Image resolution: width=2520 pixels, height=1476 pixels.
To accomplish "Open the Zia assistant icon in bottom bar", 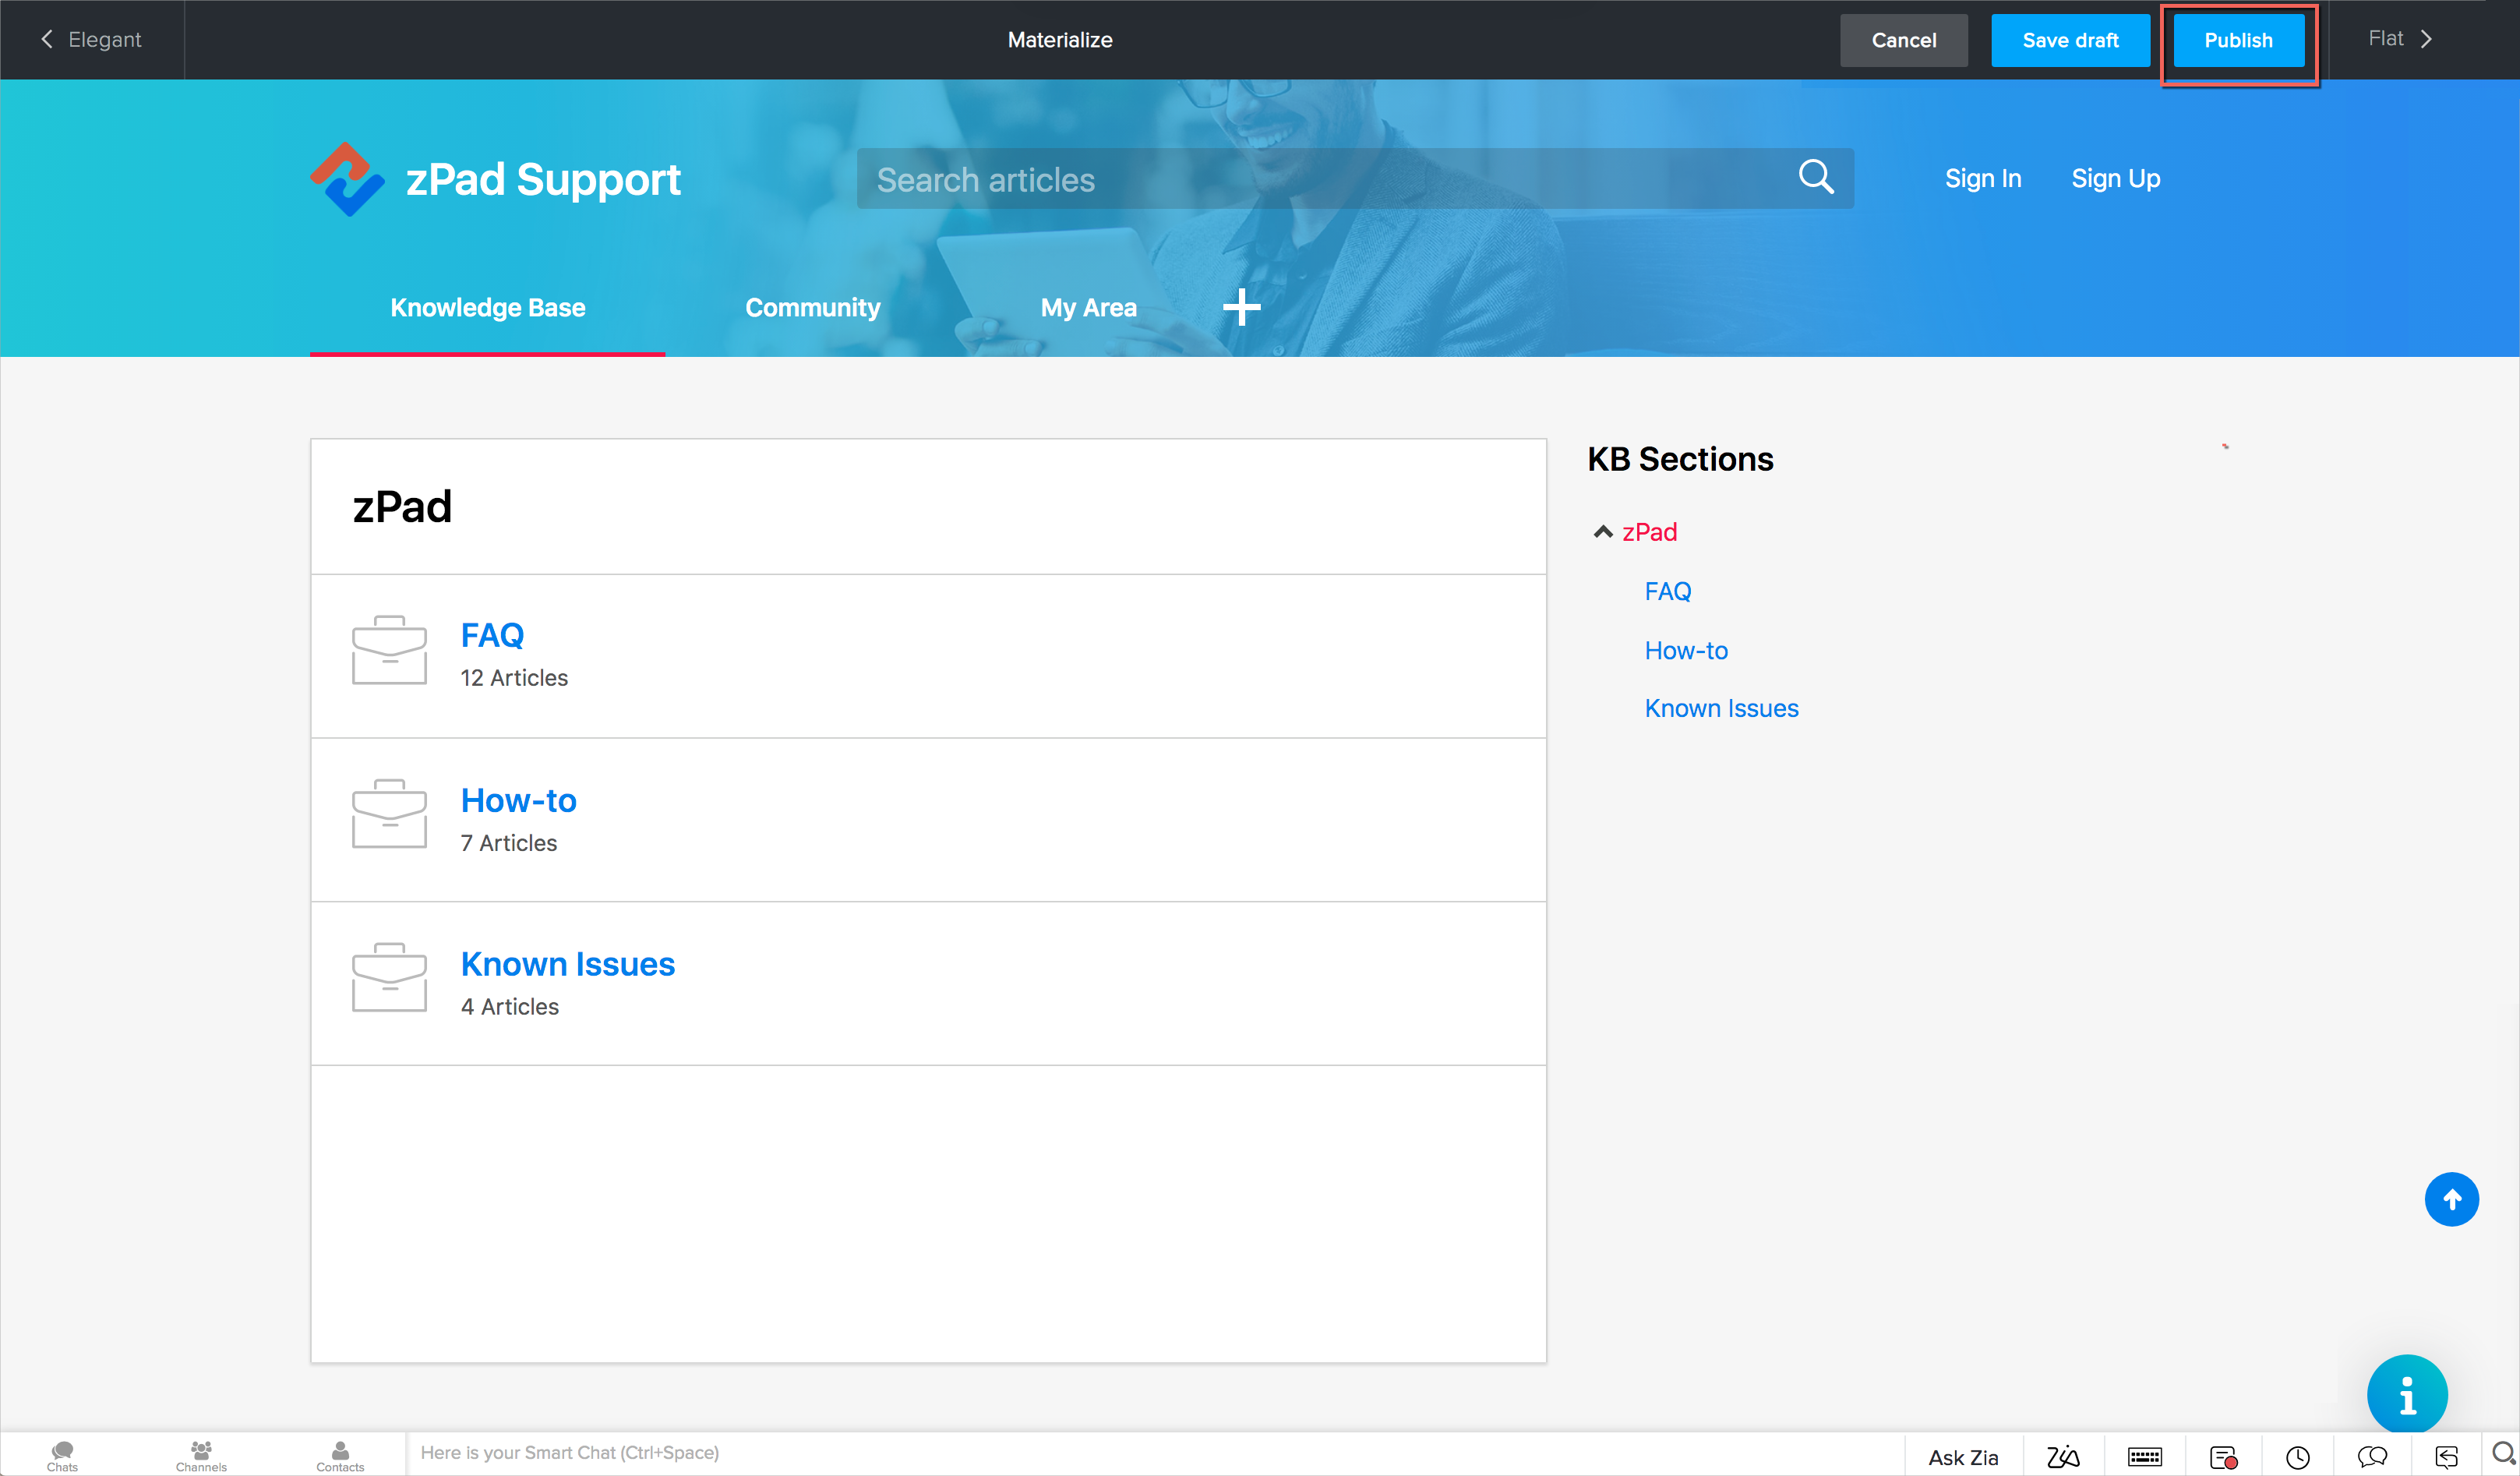I will pyautogui.click(x=2062, y=1456).
